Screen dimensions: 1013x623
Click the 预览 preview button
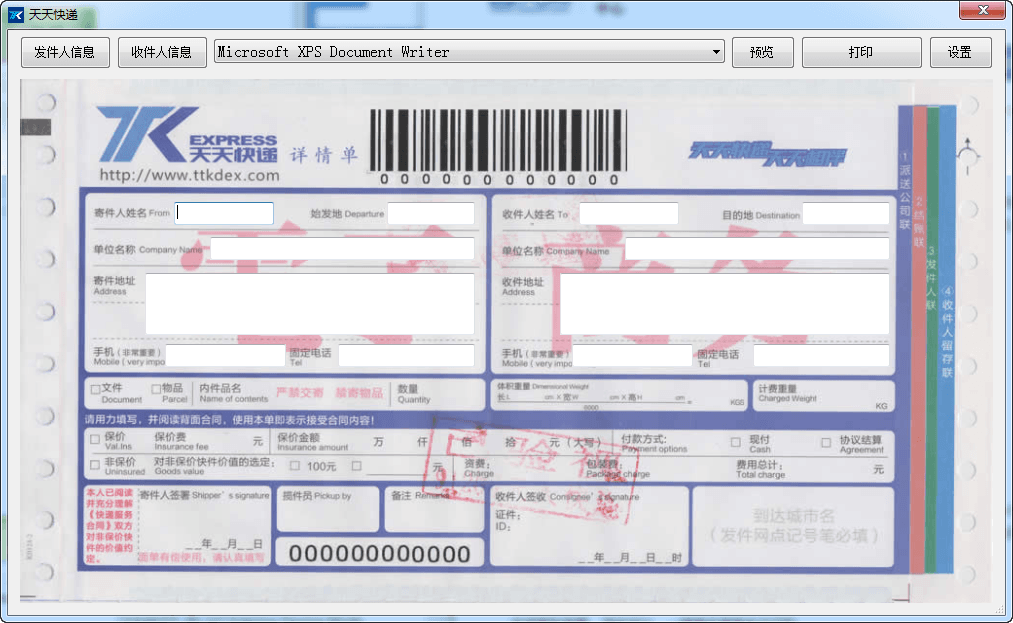pyautogui.click(x=762, y=52)
